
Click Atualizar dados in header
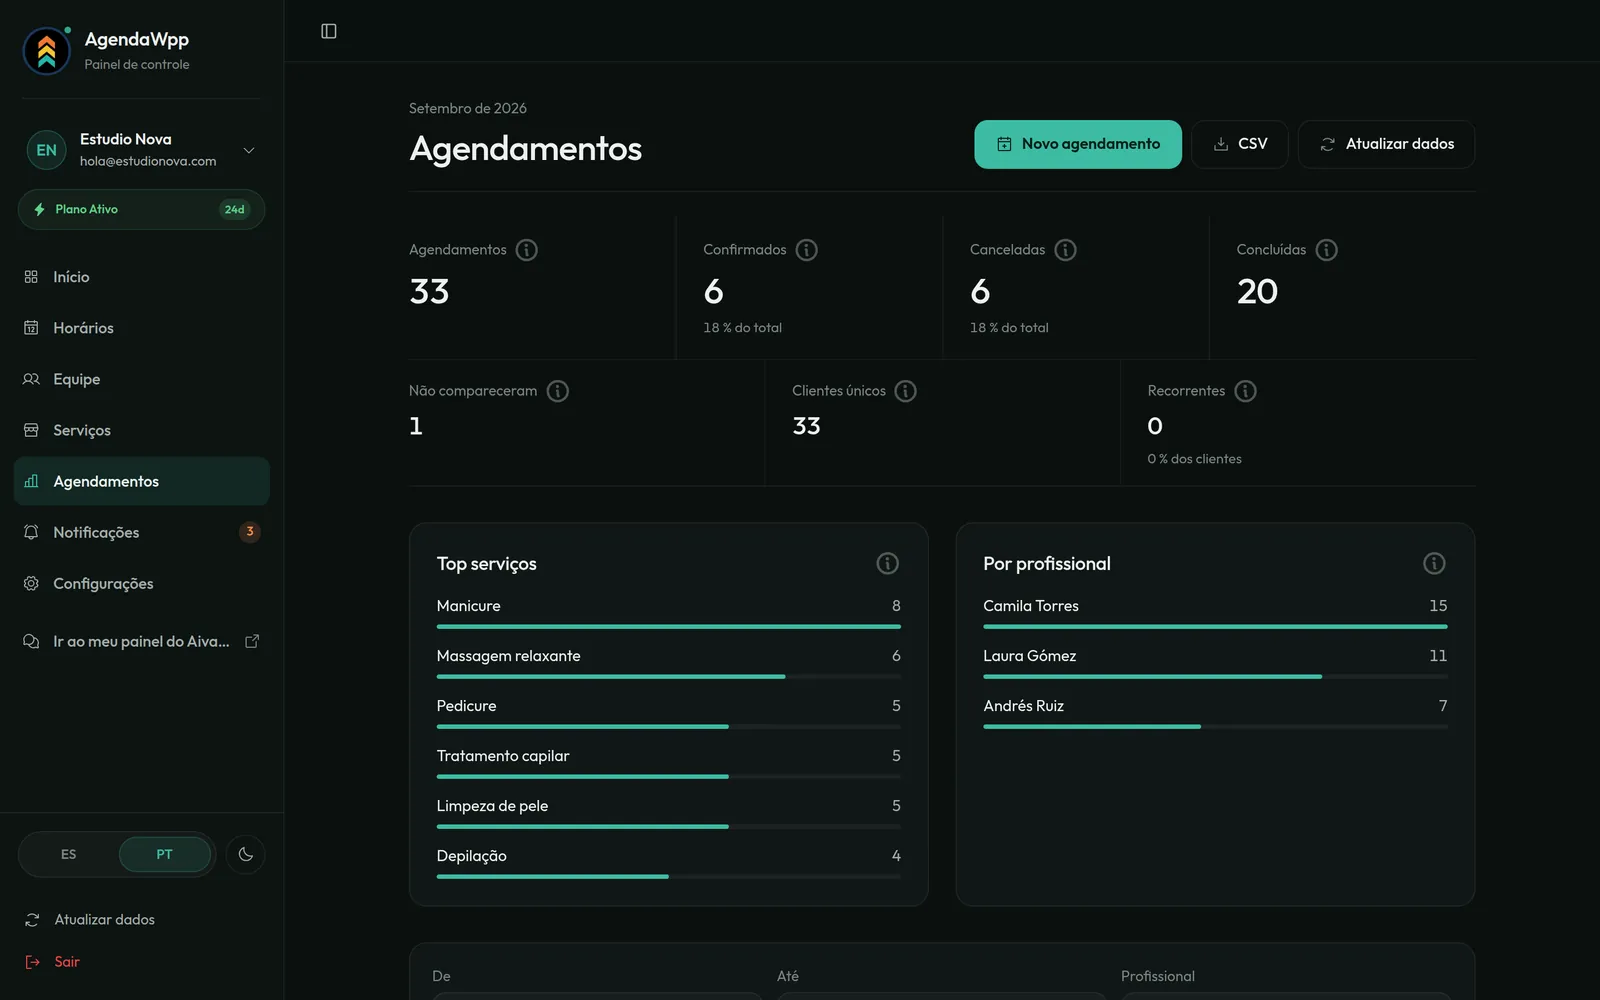[x=1386, y=144]
